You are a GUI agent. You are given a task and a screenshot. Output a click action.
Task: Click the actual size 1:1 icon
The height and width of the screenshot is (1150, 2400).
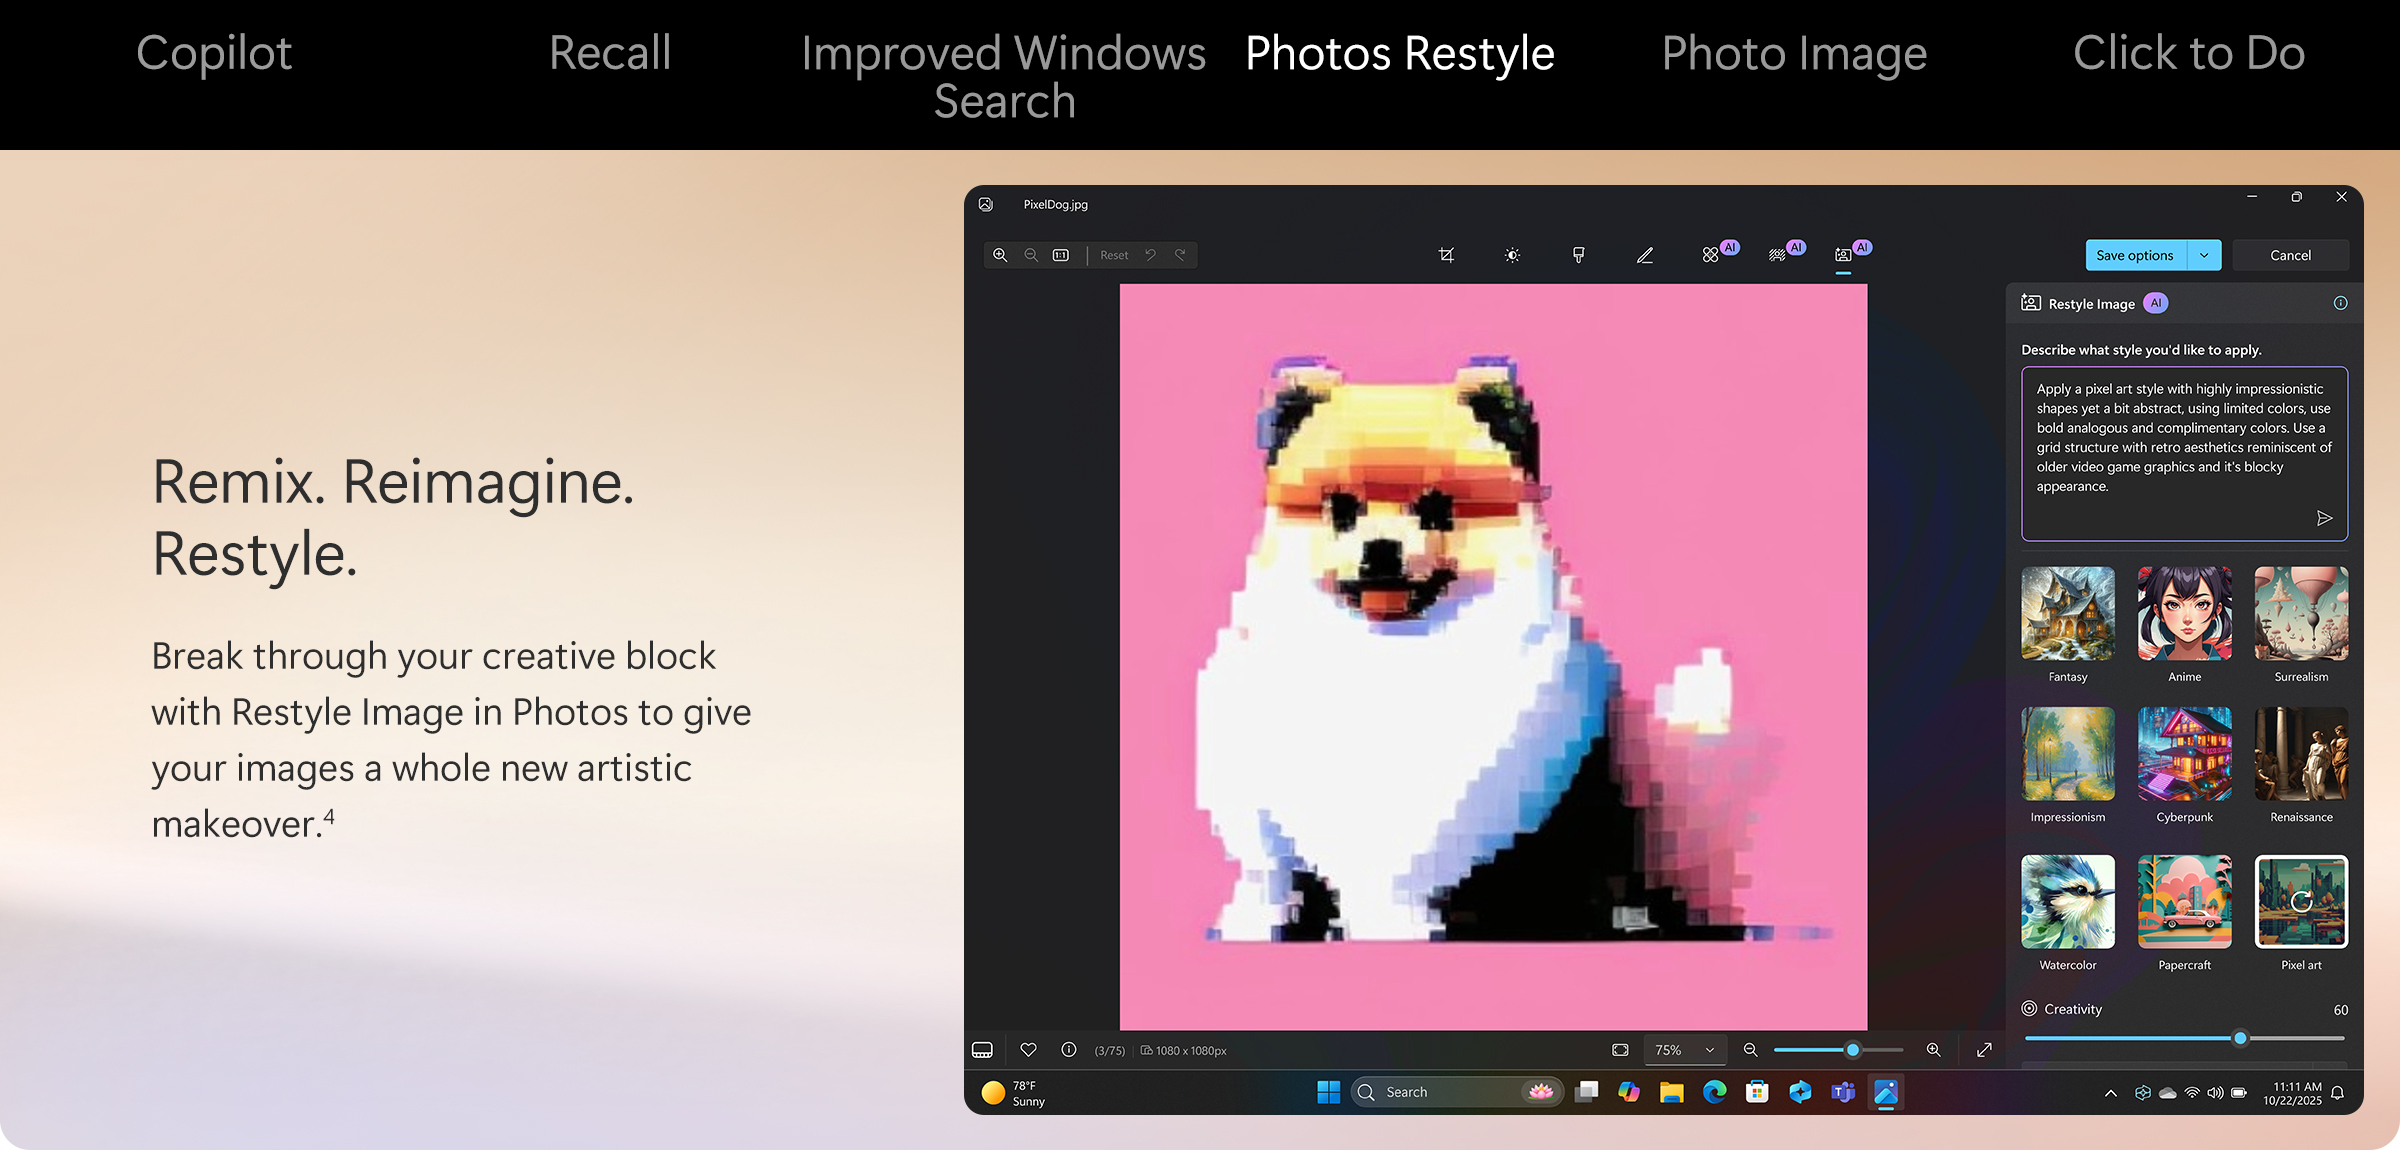(1061, 255)
